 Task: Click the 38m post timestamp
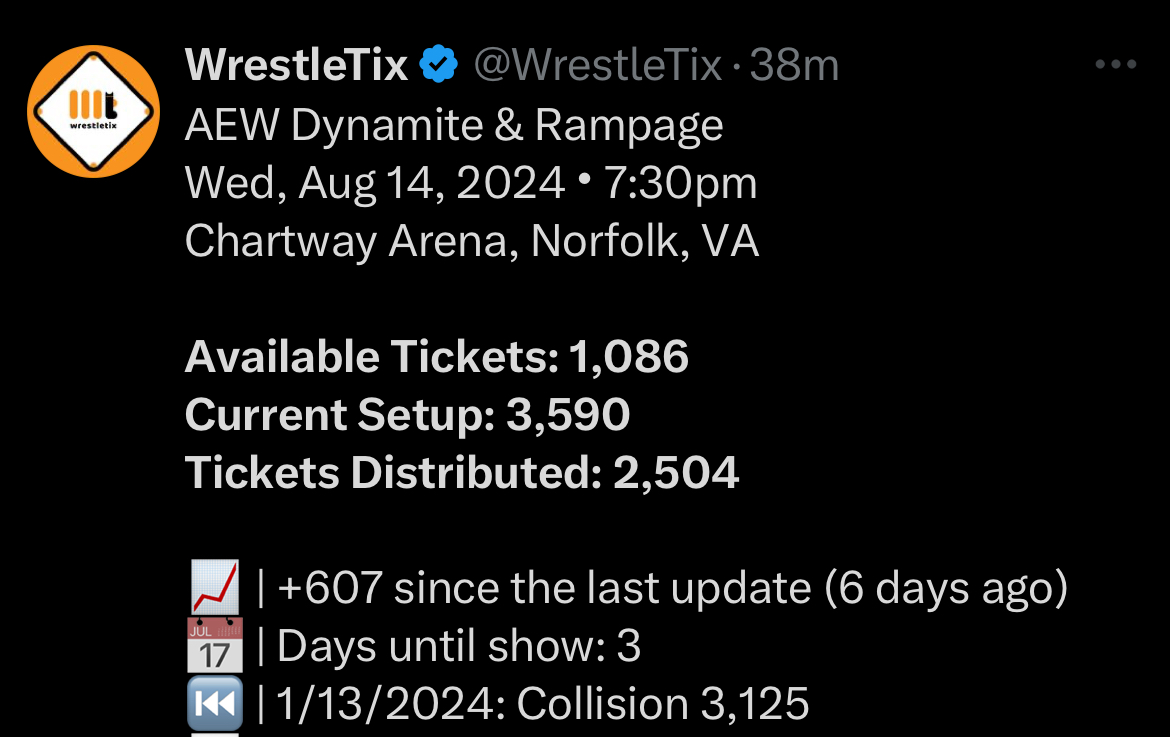coord(795,66)
